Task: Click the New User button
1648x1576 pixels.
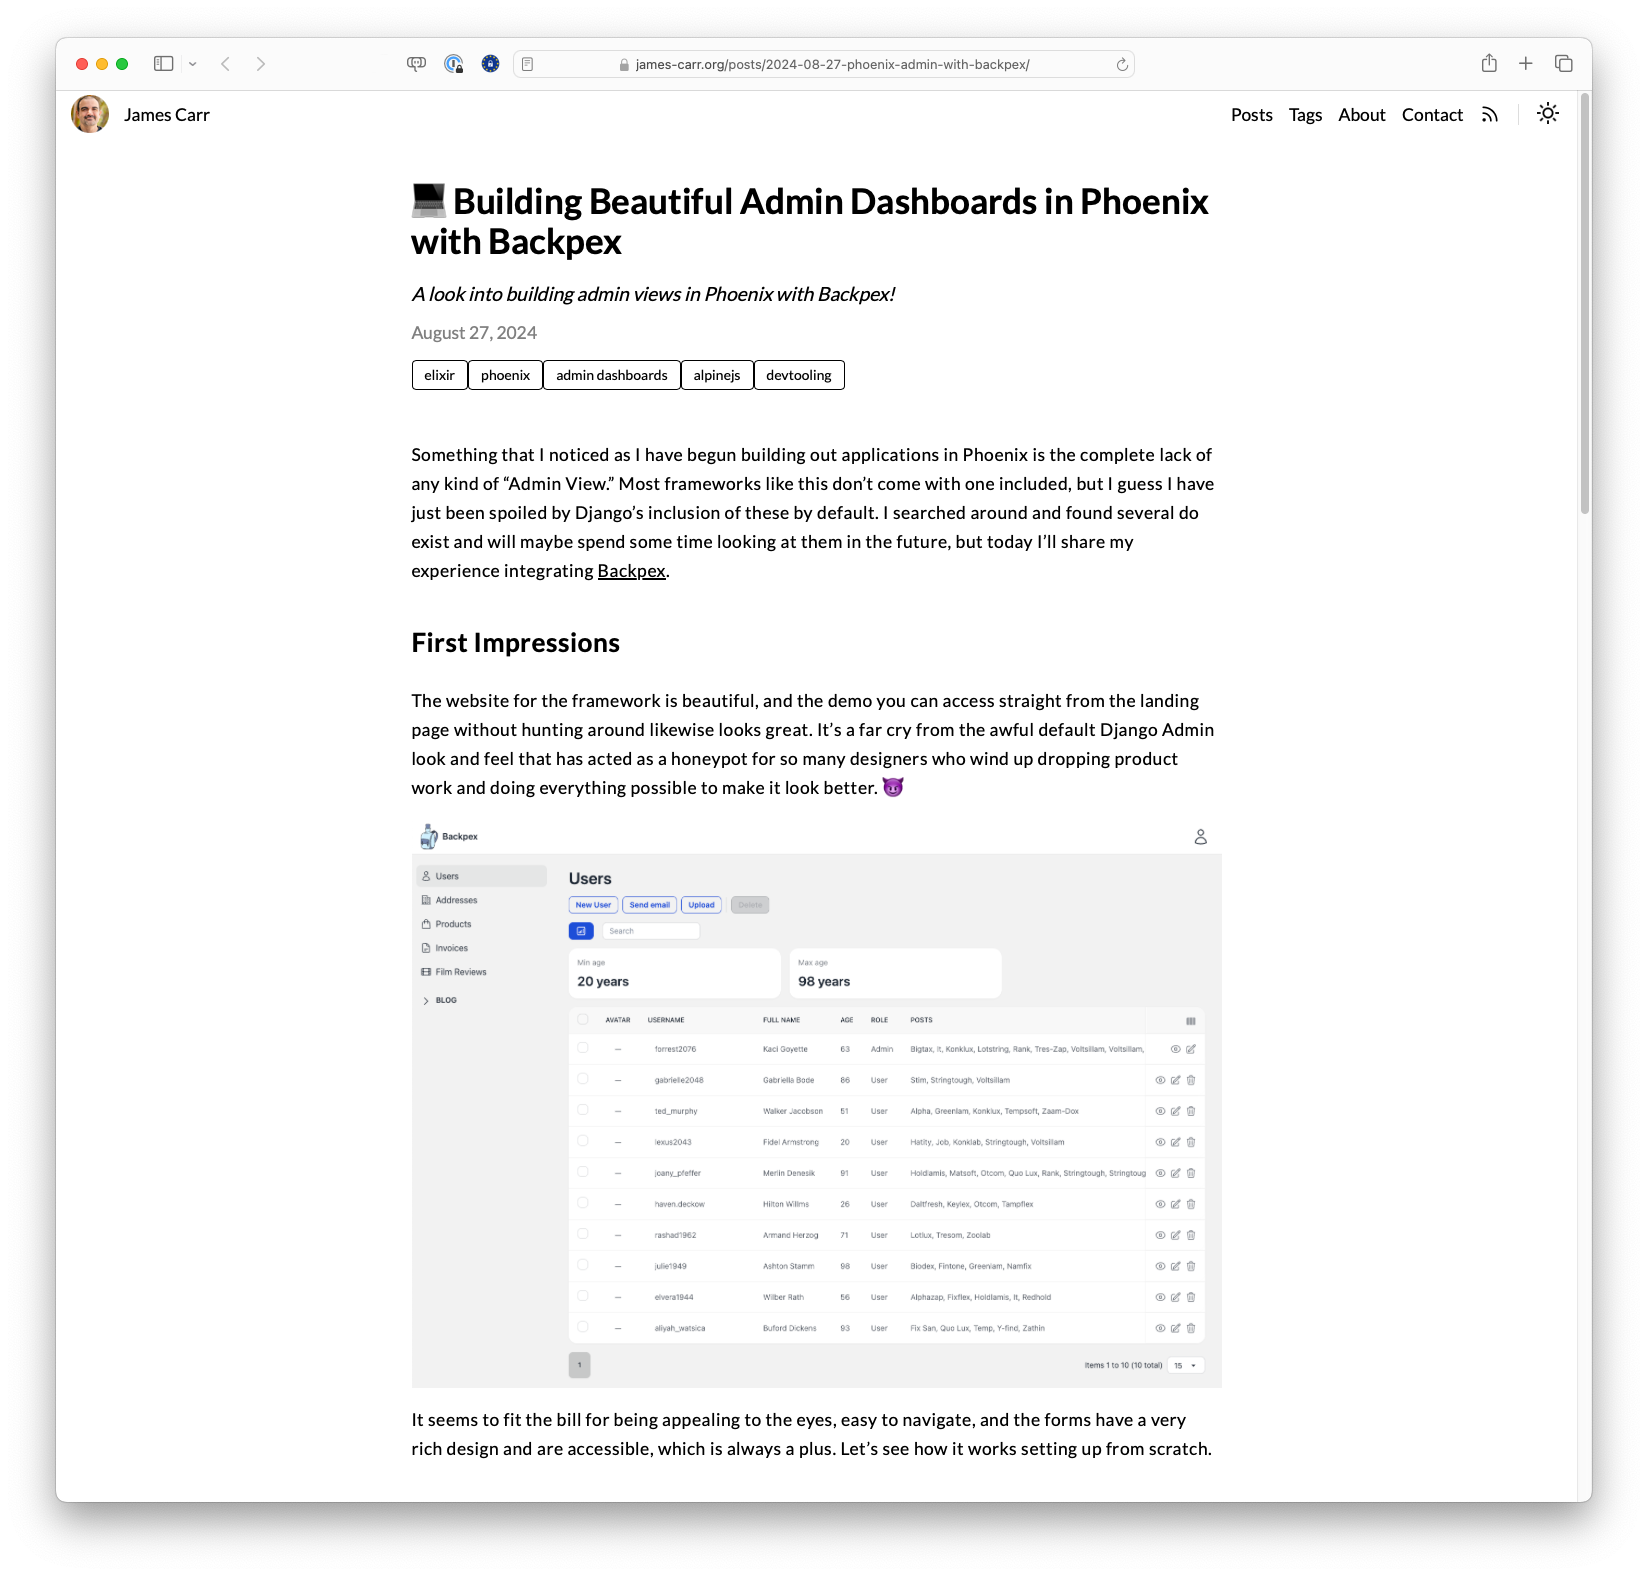Action: (x=592, y=904)
